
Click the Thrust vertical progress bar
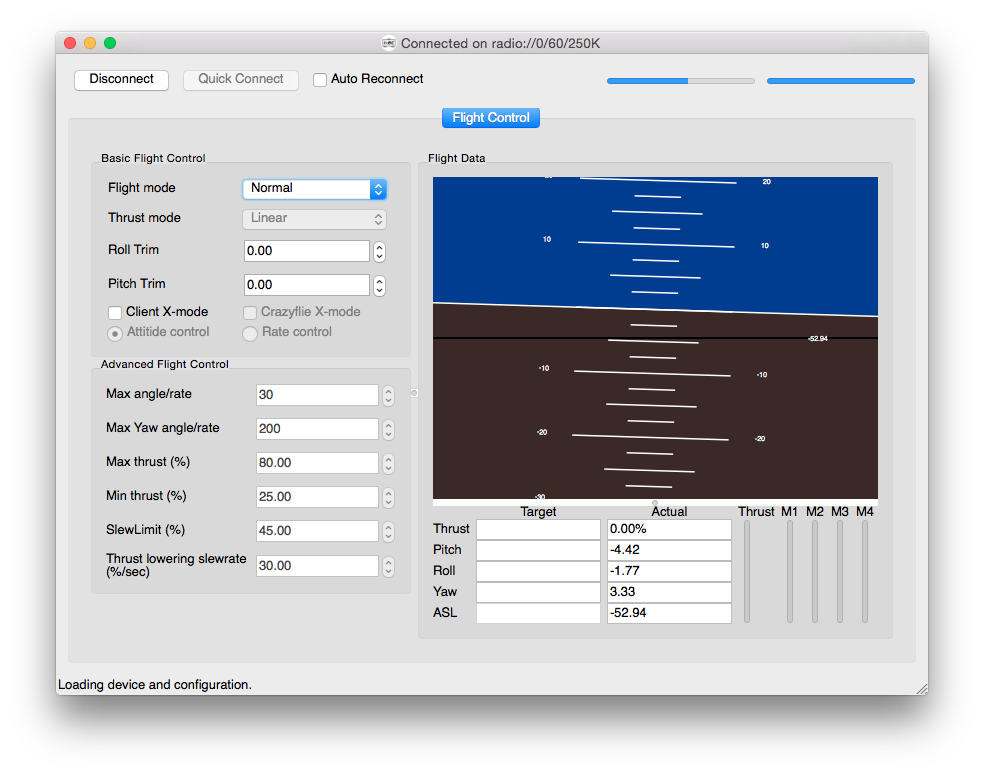(x=747, y=572)
